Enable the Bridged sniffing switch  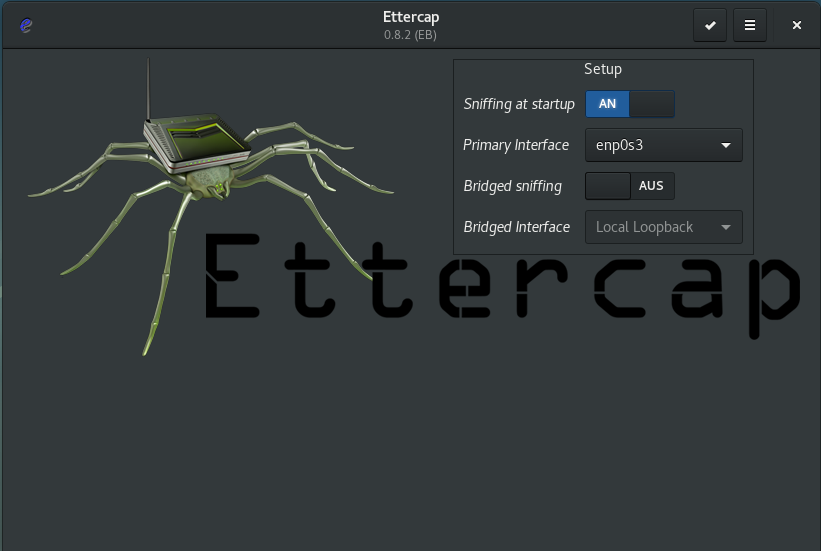click(x=629, y=186)
